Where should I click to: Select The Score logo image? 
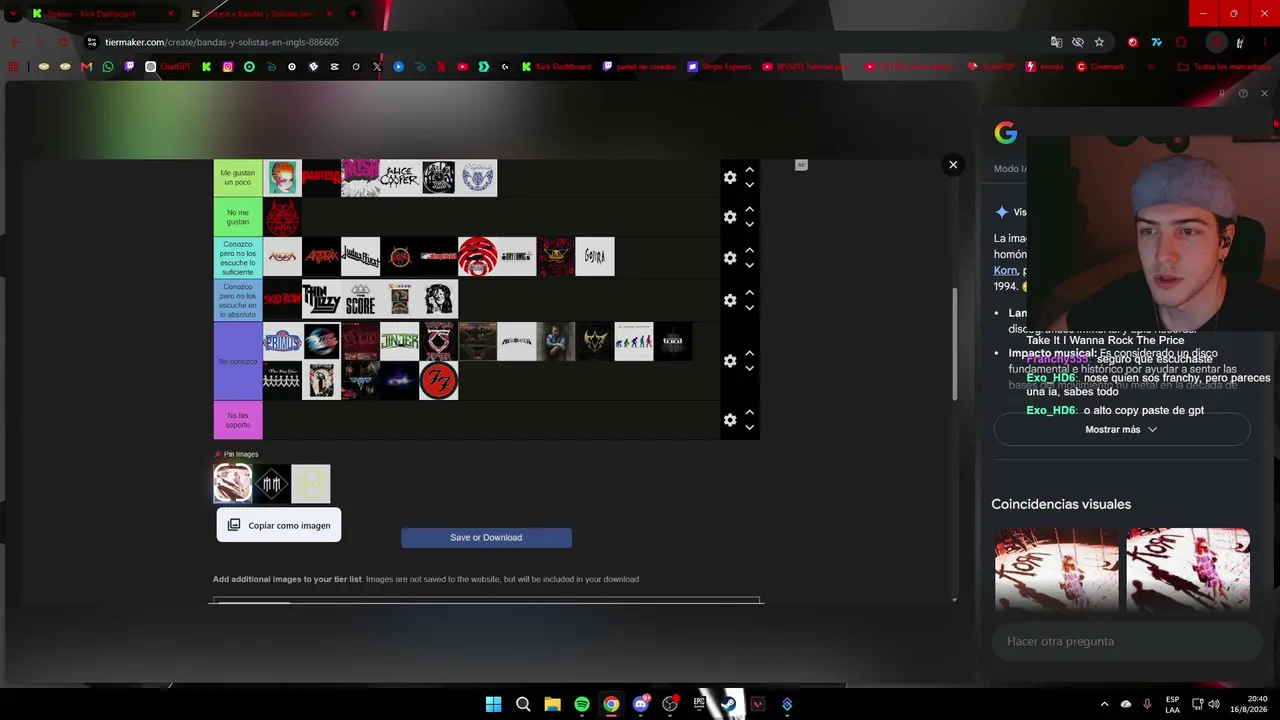pyautogui.click(x=360, y=299)
